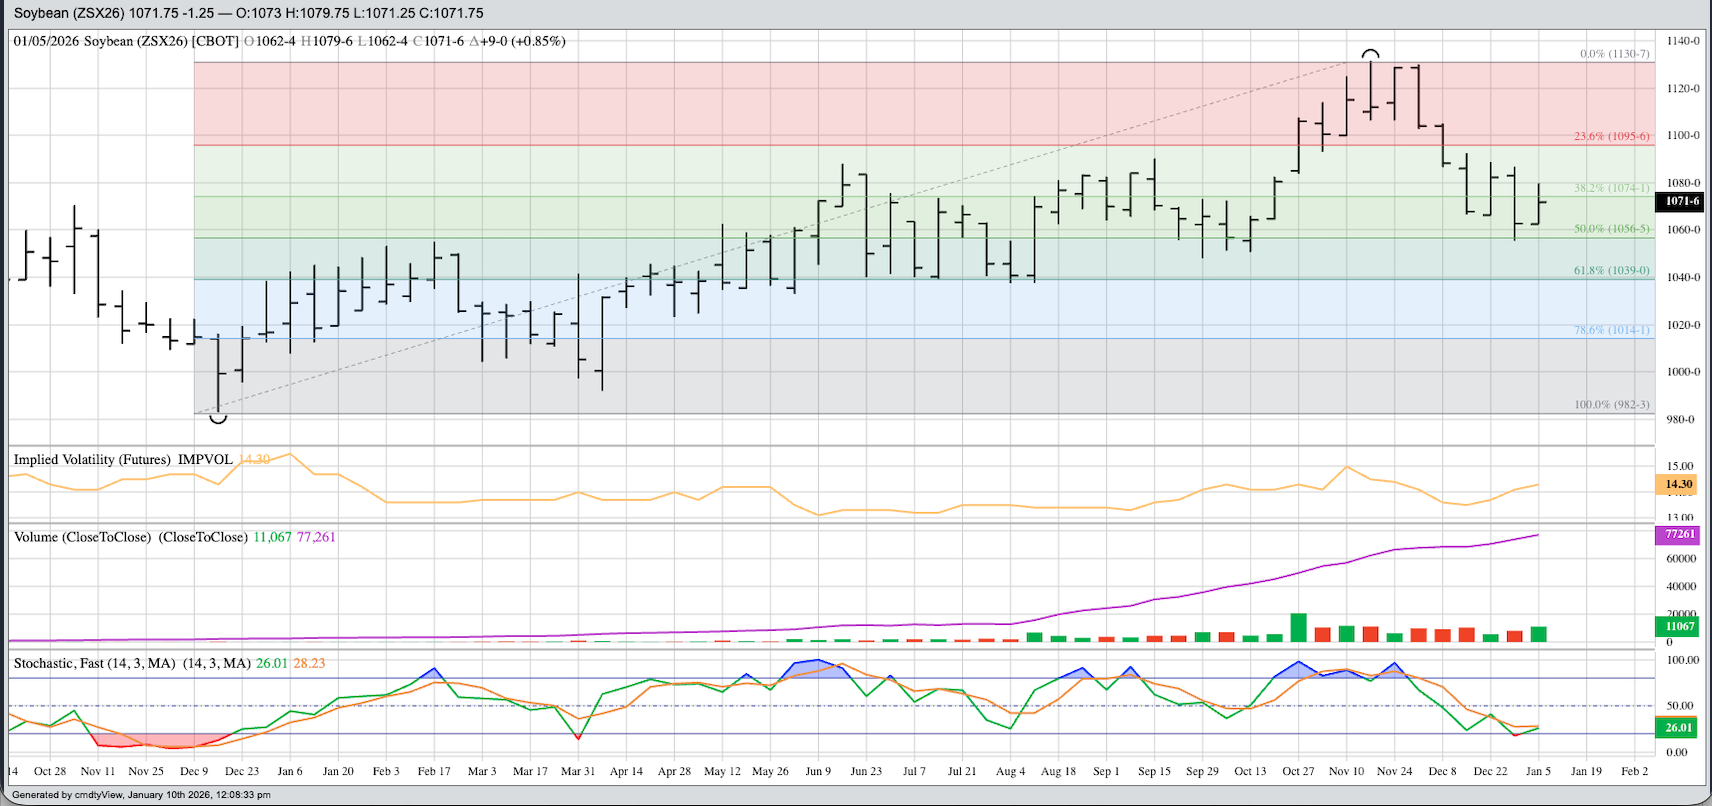Click the black 1071-6 current price tag

tap(1681, 201)
